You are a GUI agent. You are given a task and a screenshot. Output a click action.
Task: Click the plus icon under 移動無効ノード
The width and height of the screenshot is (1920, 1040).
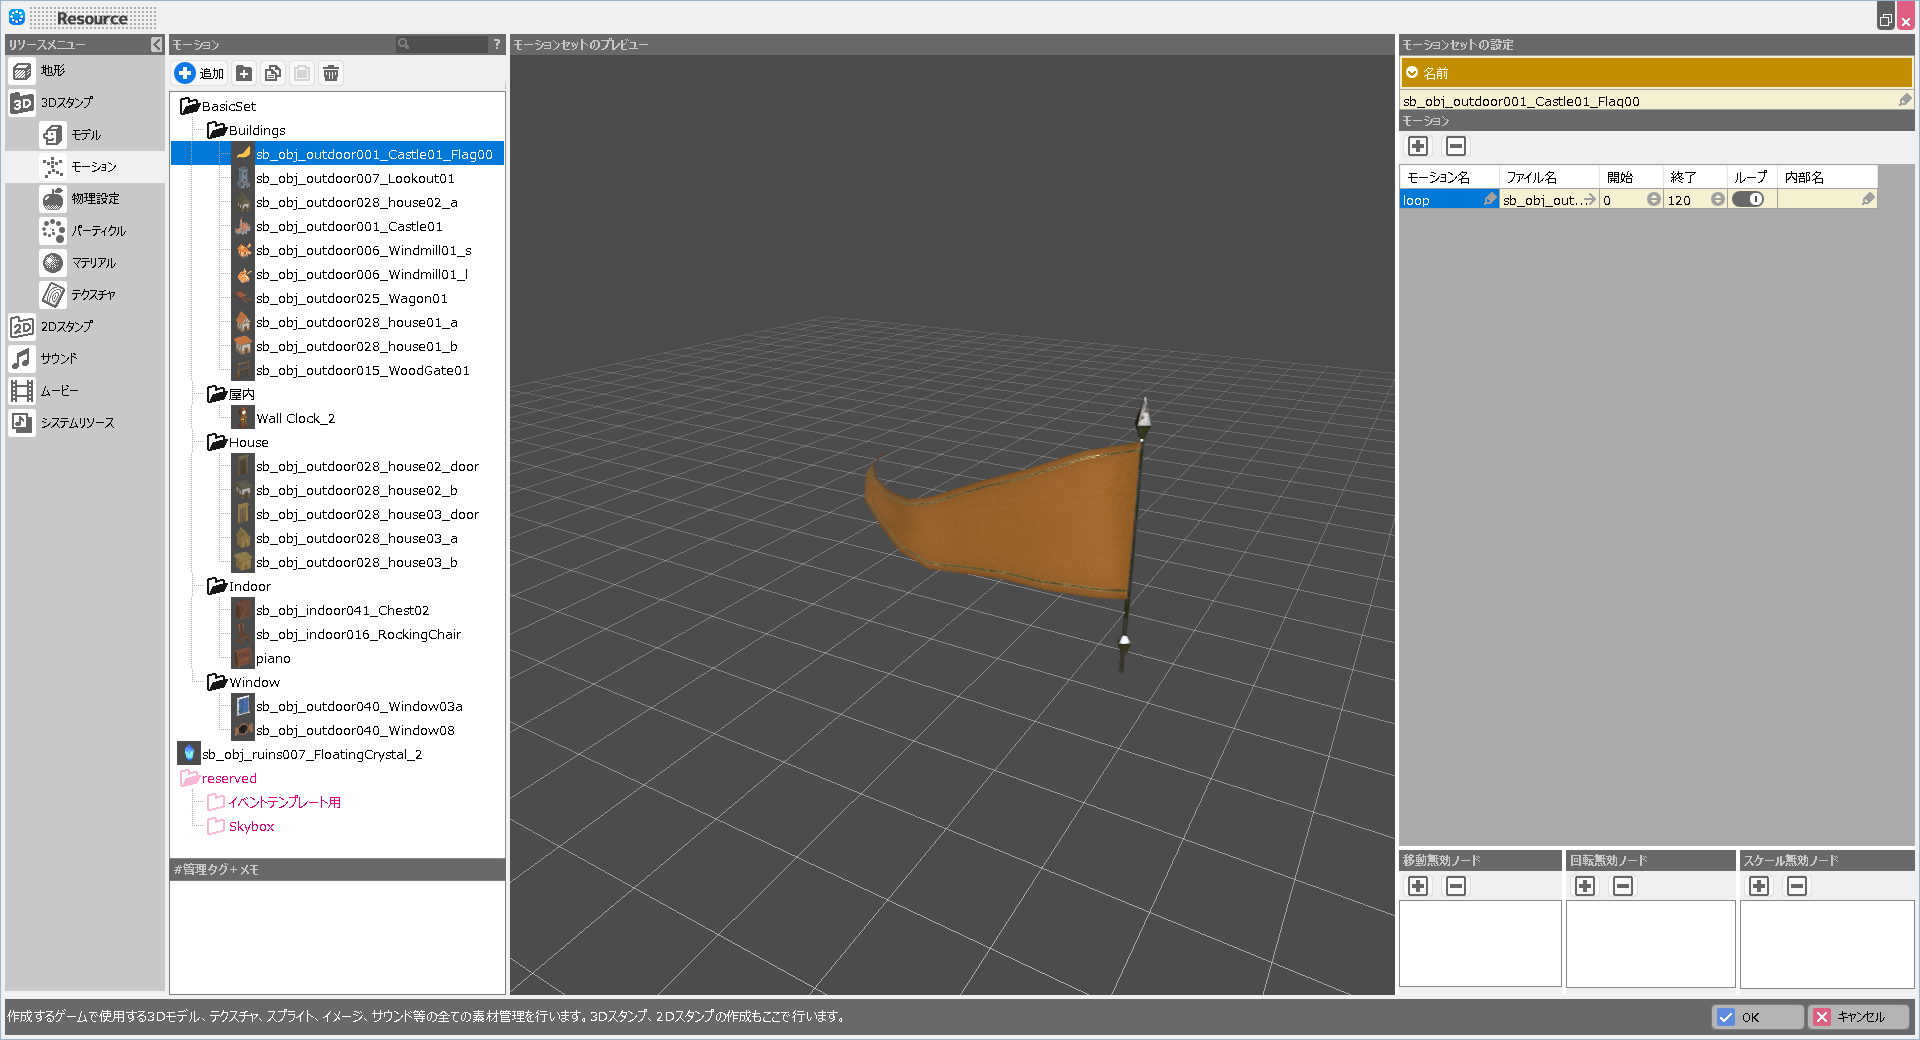1418,886
